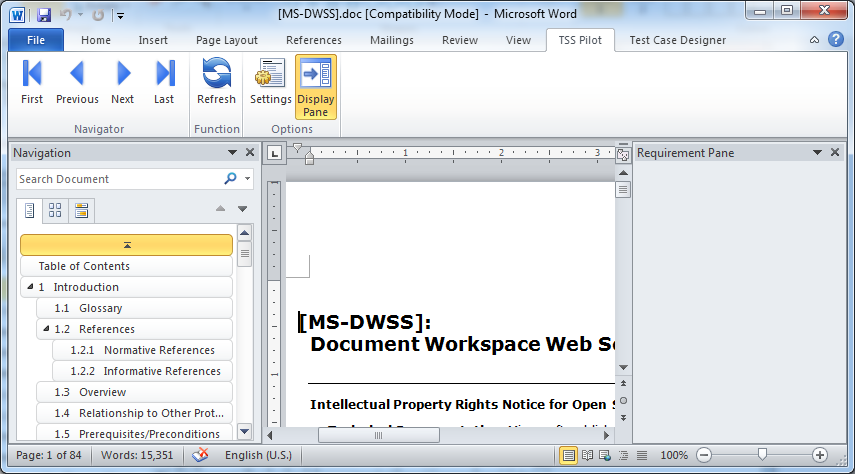The image size is (855, 475).
Task: Go to next heading arrow
Action: pos(243,209)
